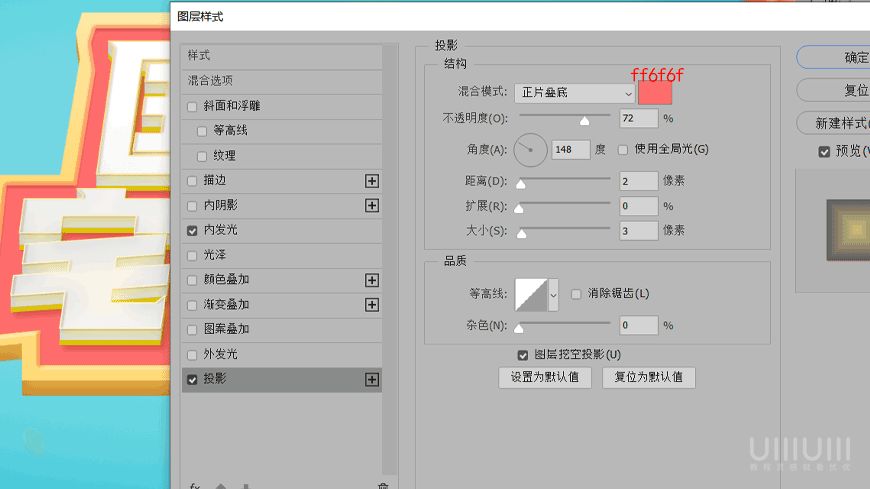Click the 确定 button

click(833, 57)
